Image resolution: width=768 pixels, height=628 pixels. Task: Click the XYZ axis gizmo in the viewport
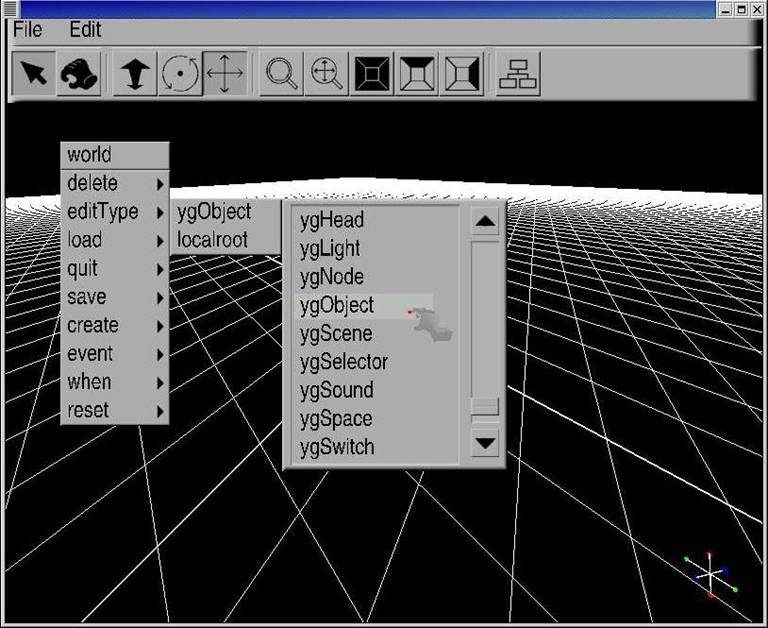(710, 574)
